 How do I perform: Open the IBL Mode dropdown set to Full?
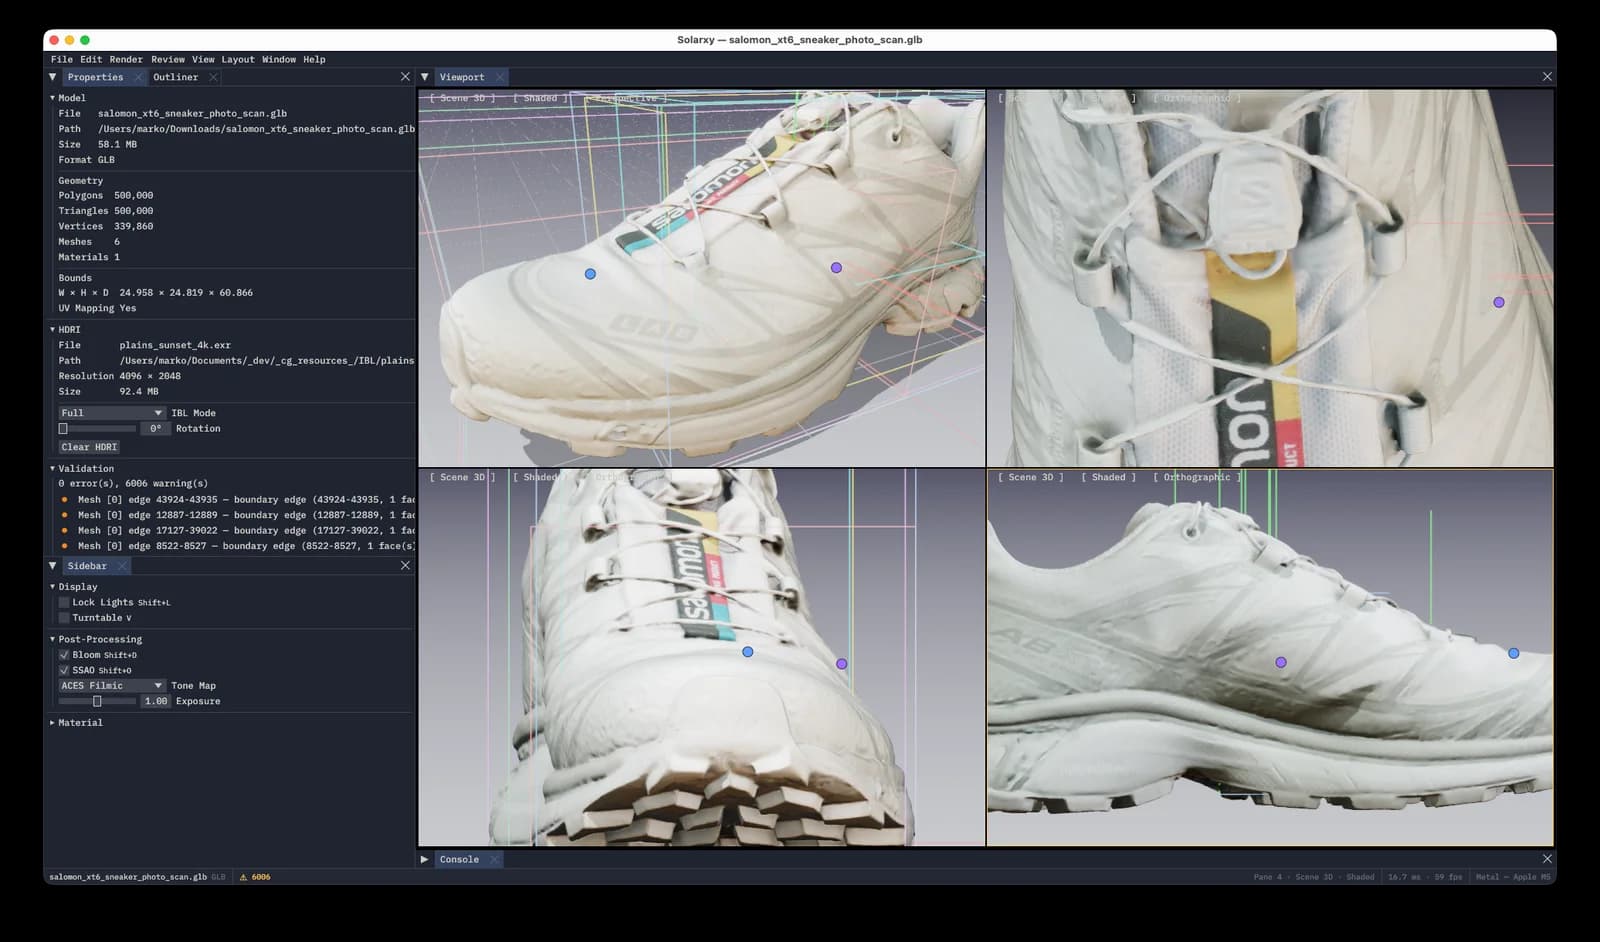pos(111,413)
